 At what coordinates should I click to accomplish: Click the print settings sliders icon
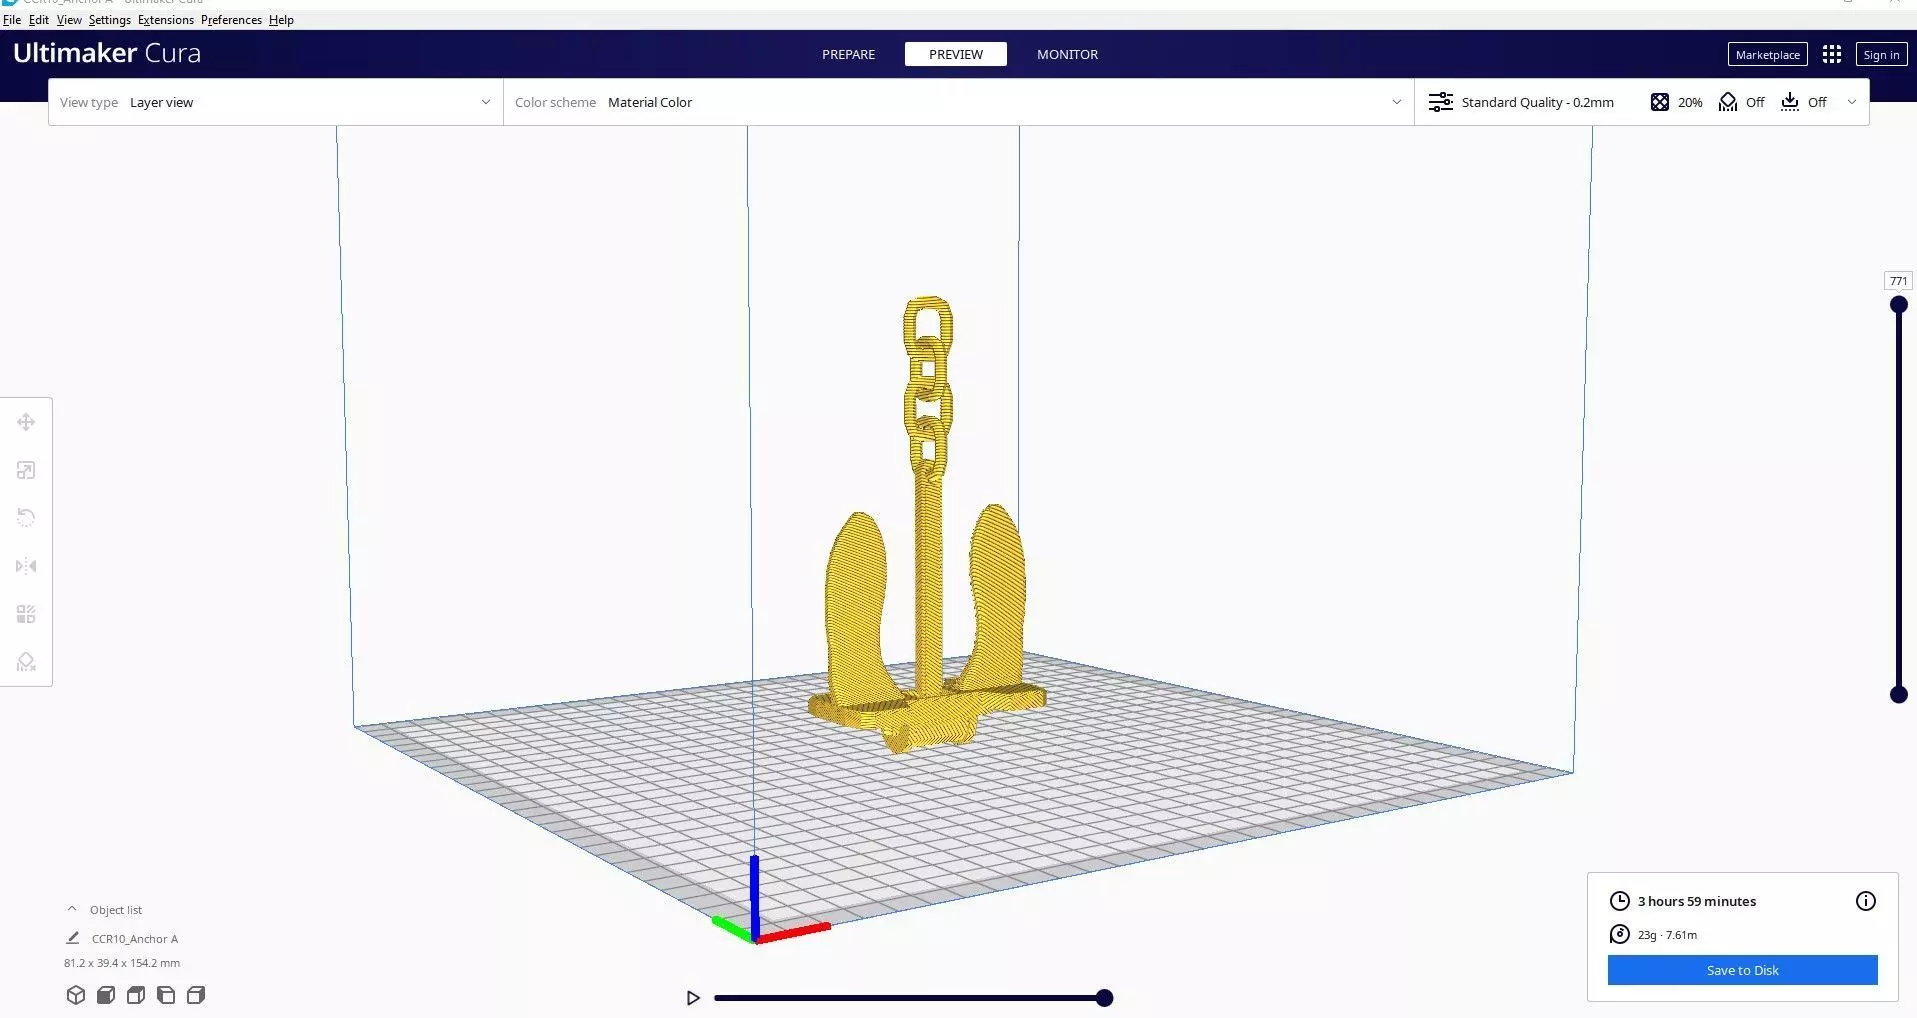pyautogui.click(x=1441, y=102)
